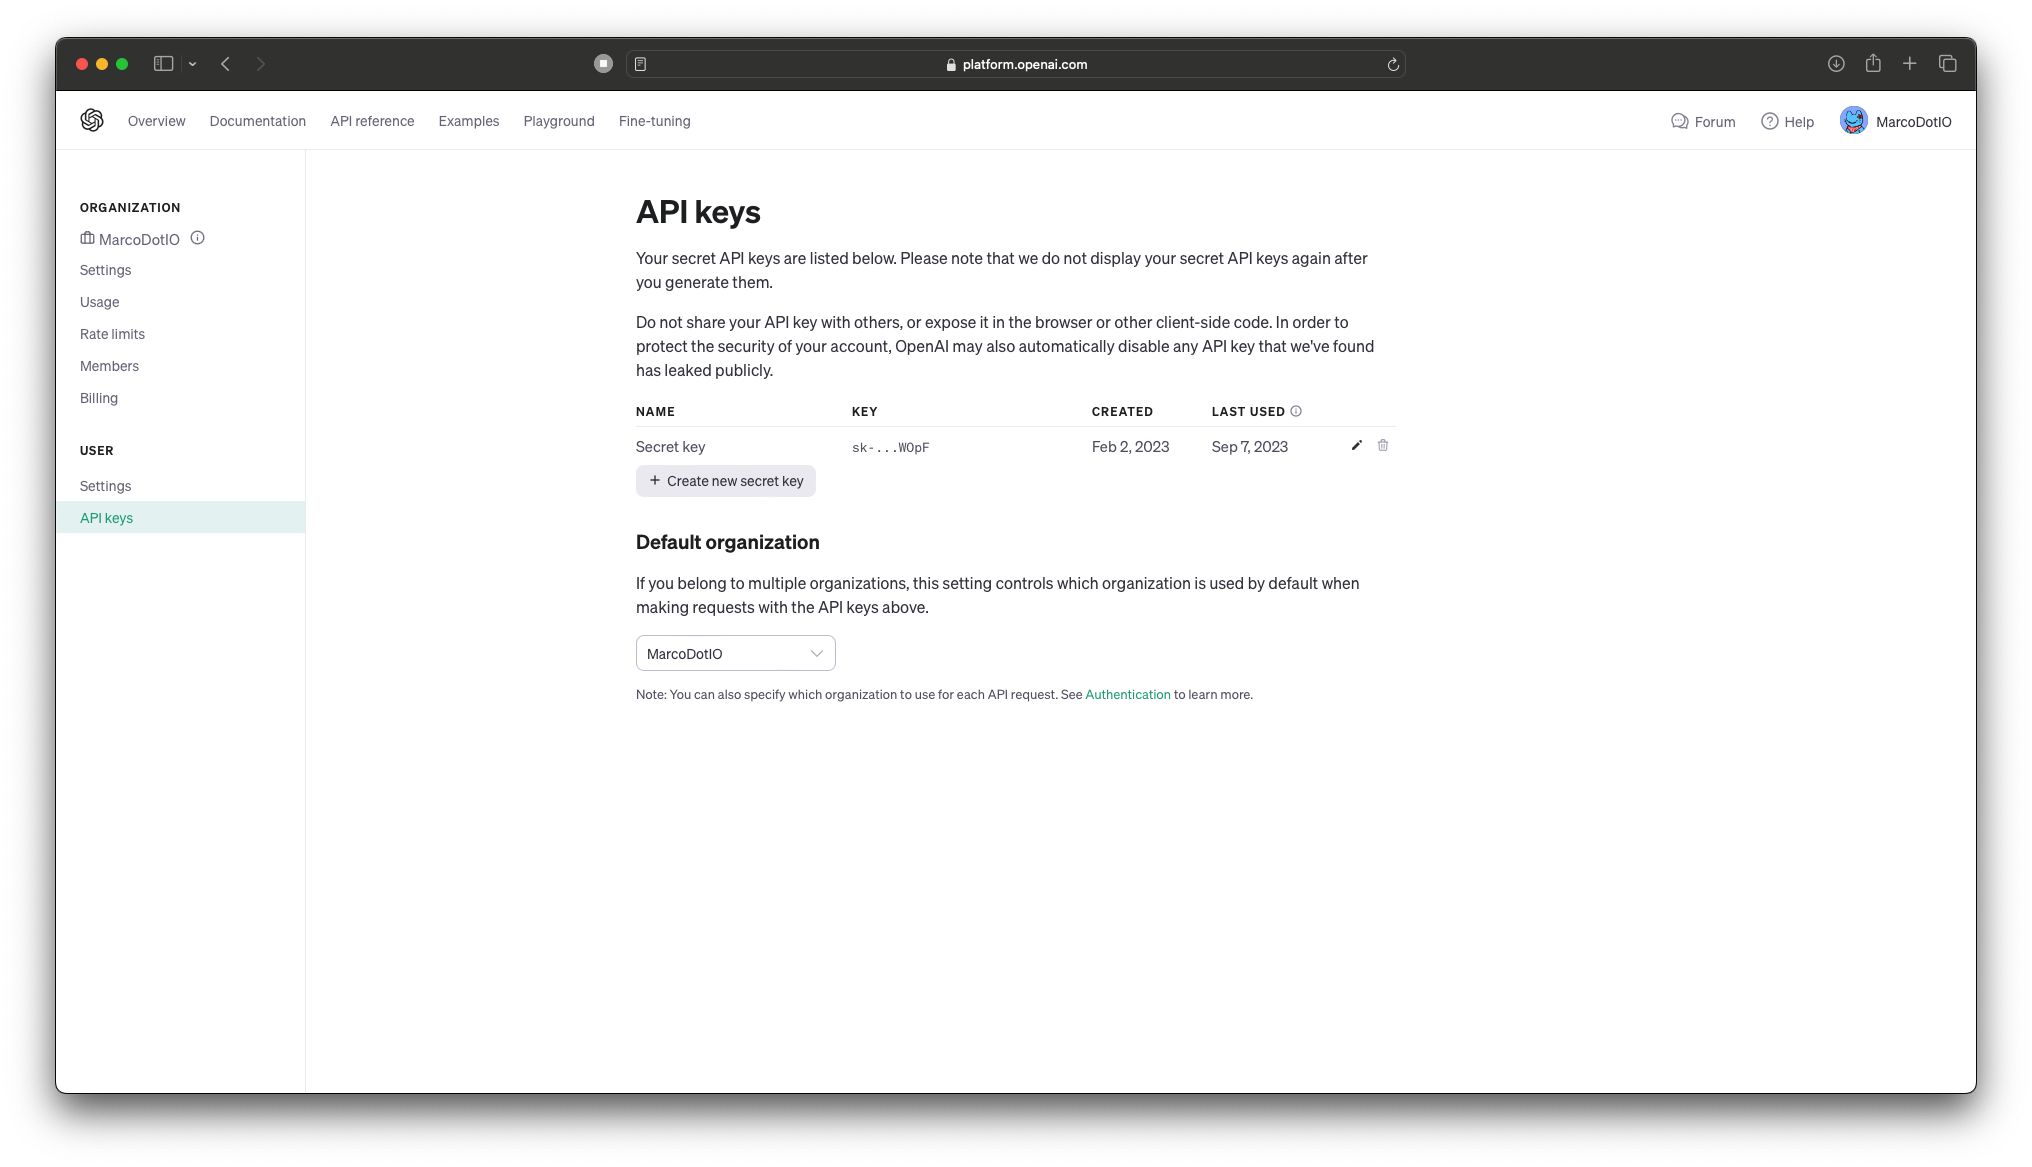This screenshot has height=1167, width=2032.
Task: Go back with the browser back arrow
Action: [226, 64]
